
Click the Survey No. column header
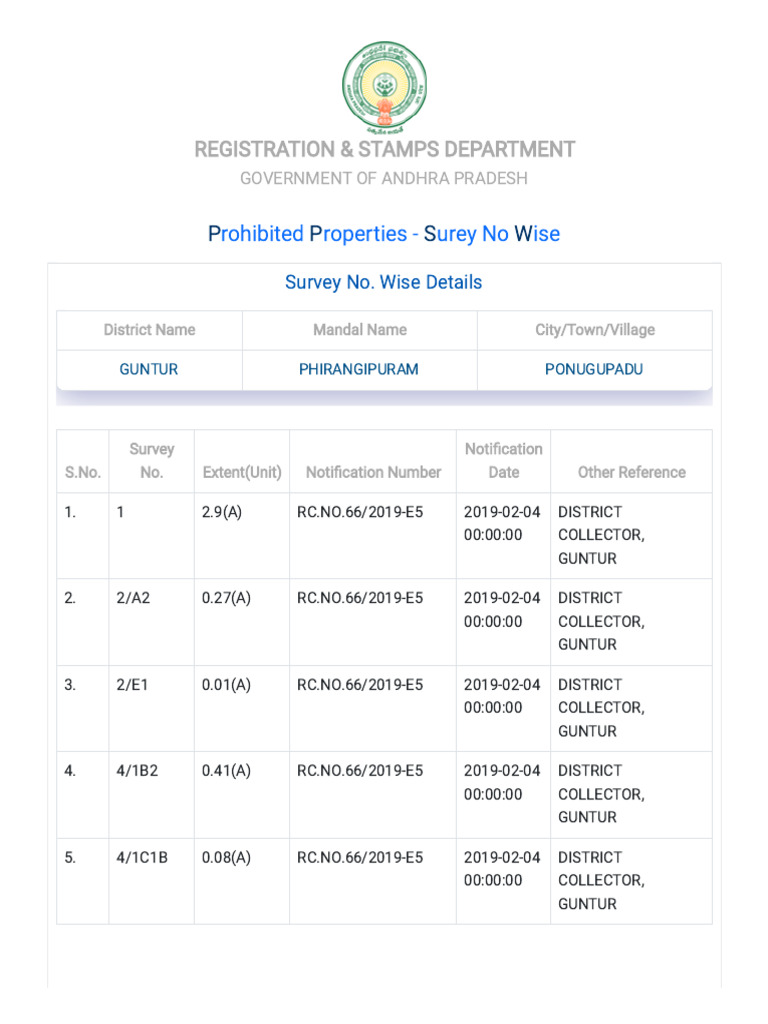tap(152, 461)
